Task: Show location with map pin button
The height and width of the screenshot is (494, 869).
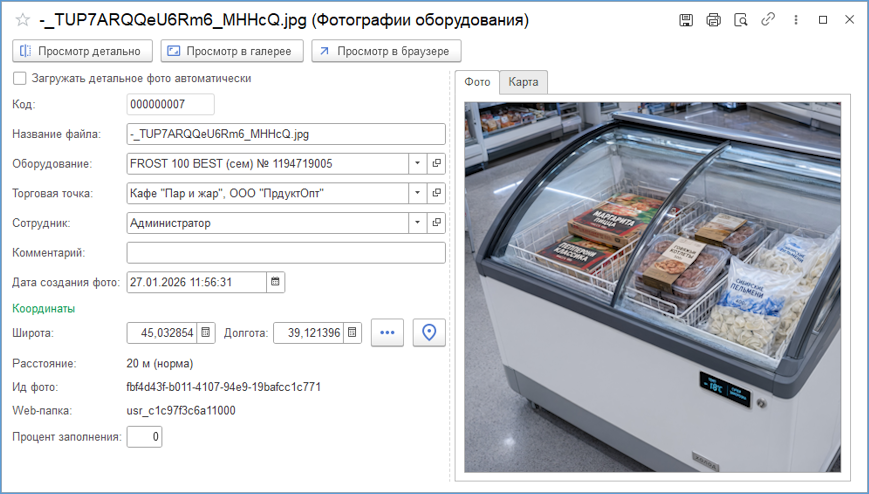Action: click(429, 333)
